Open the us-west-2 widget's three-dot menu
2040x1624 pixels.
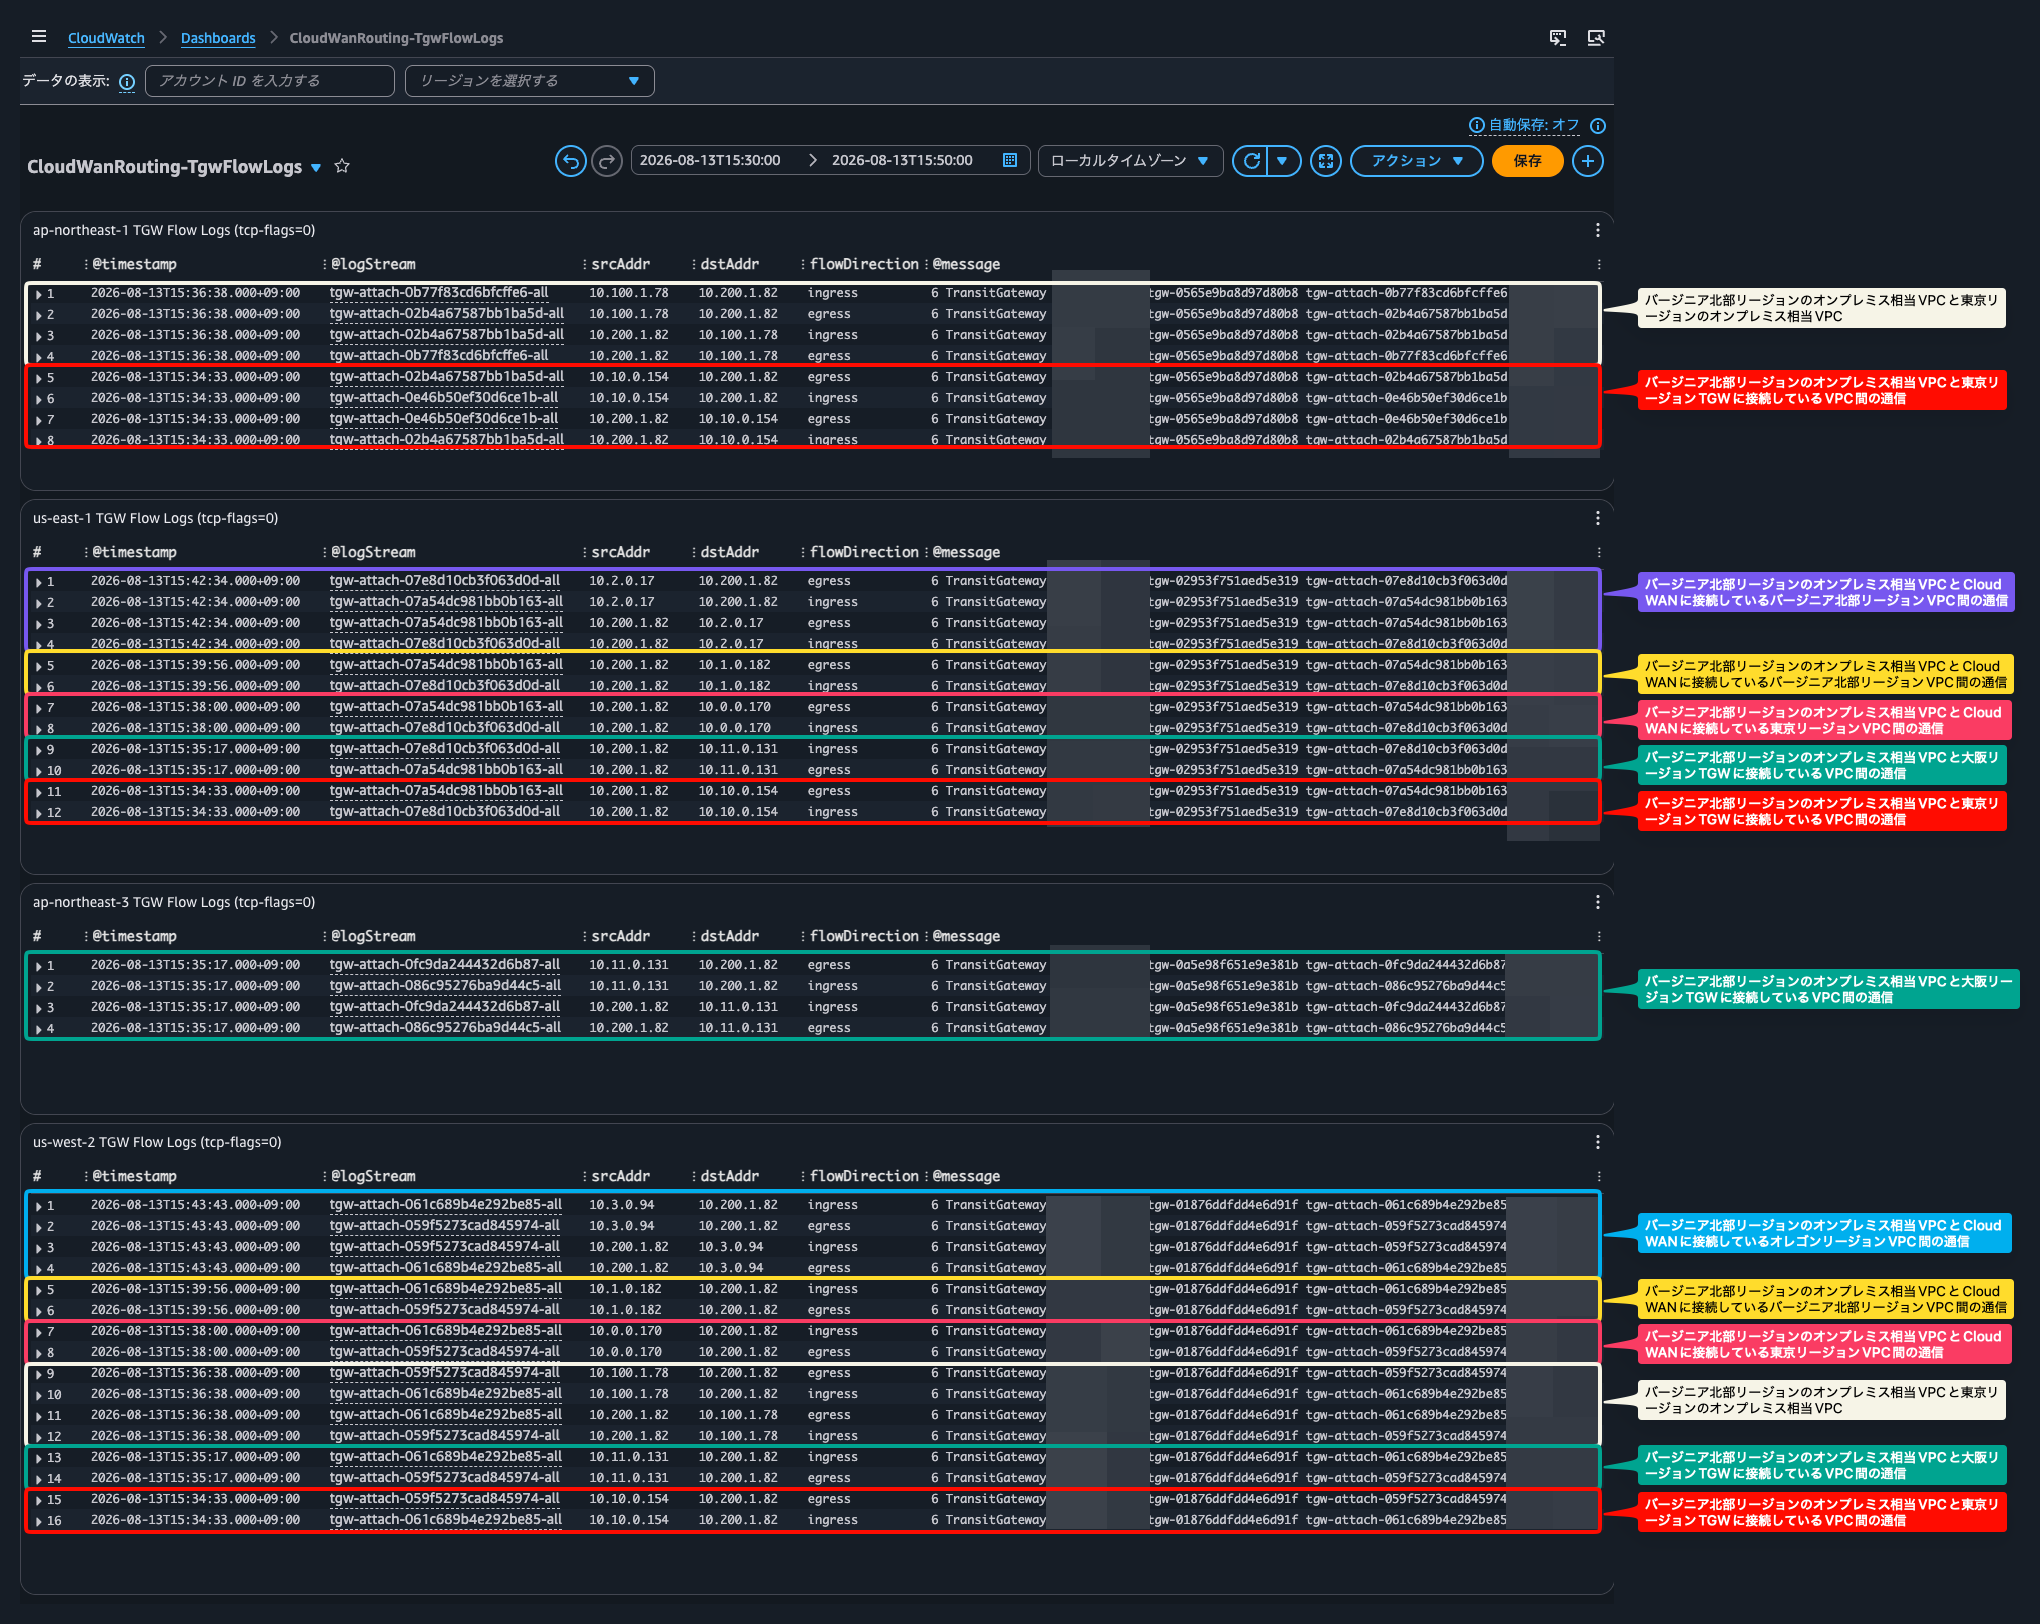1598,1143
